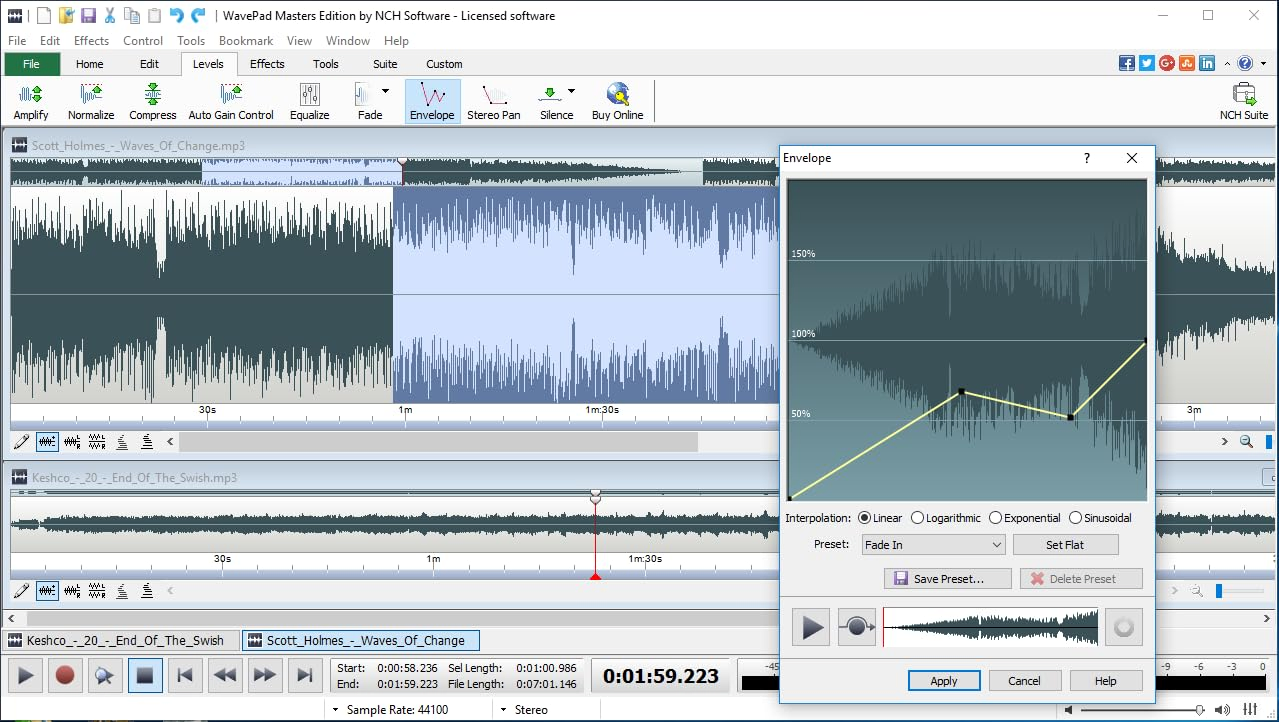
Task: Open the Stereo Pan tool
Action: coord(493,98)
